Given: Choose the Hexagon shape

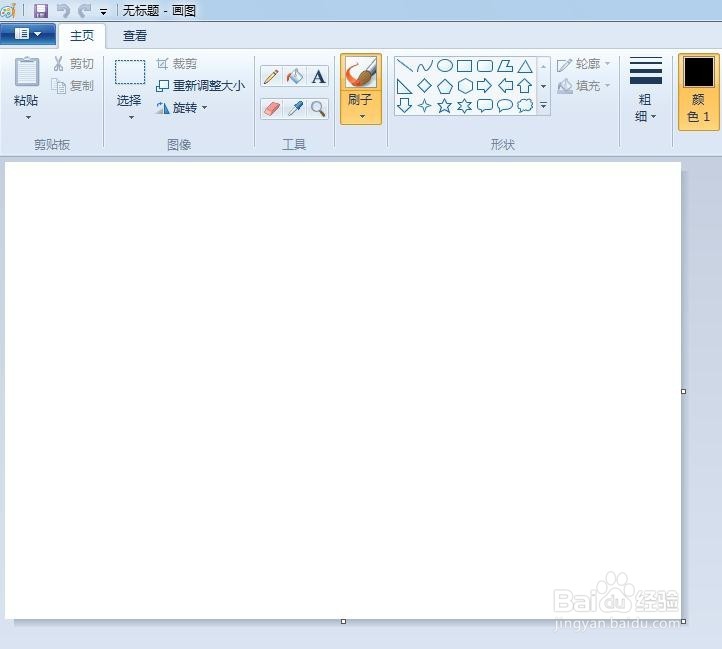Looking at the screenshot, I should [465, 86].
